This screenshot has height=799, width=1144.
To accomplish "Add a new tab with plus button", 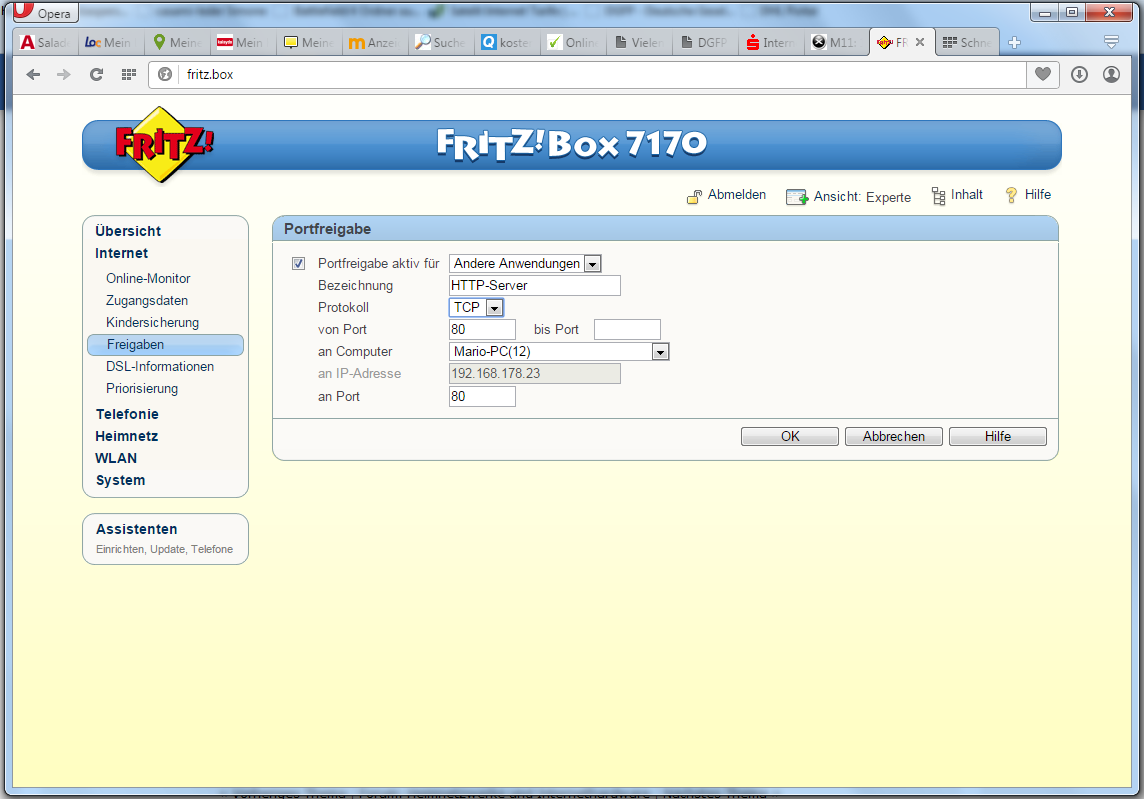I will click(x=1014, y=42).
